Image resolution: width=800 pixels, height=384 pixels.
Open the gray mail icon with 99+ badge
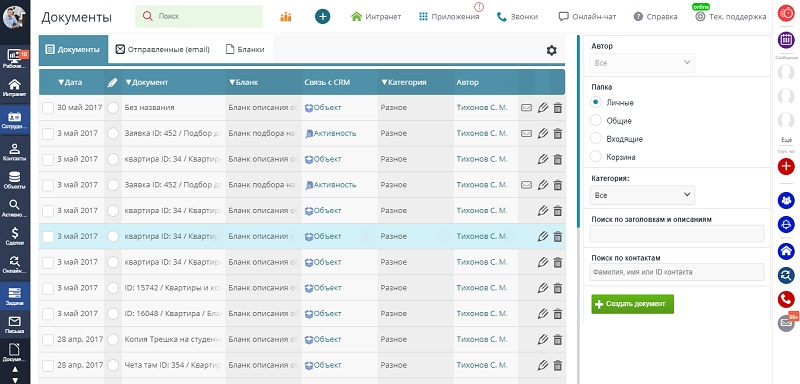pyautogui.click(x=786, y=323)
